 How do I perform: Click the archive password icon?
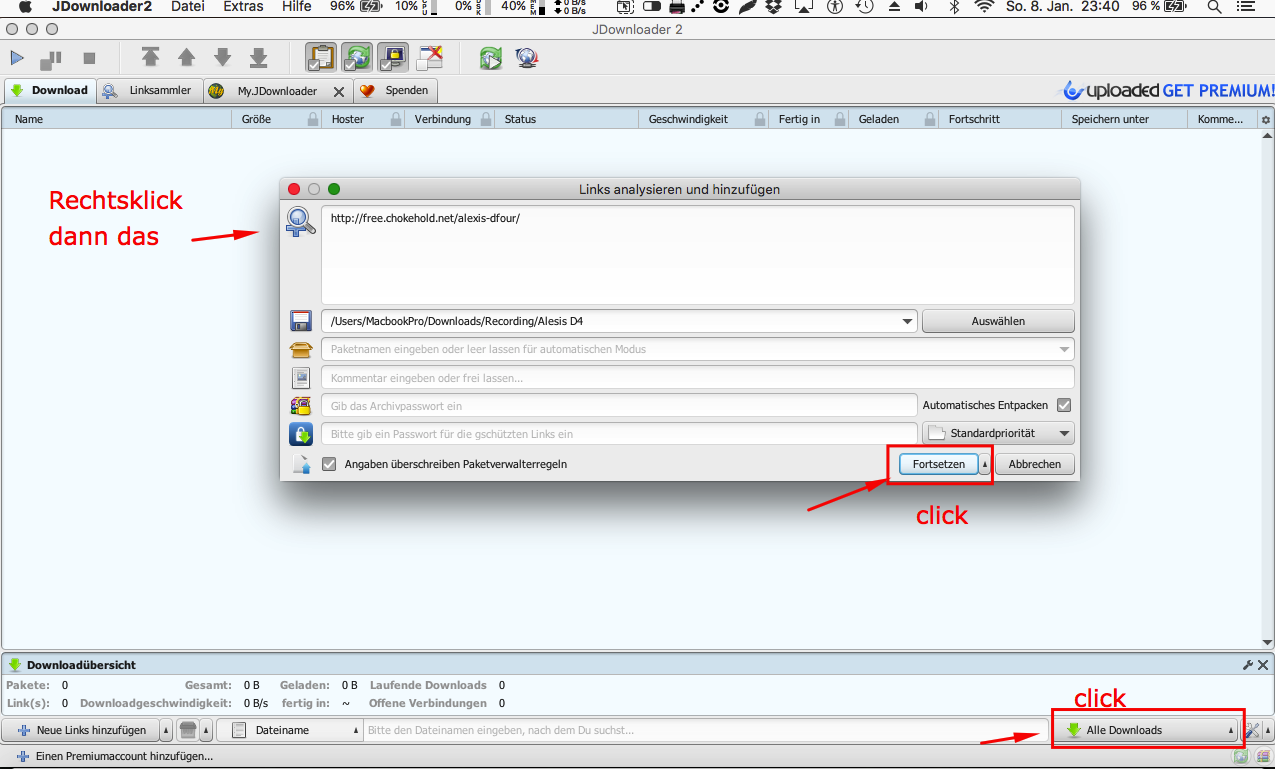click(x=301, y=406)
